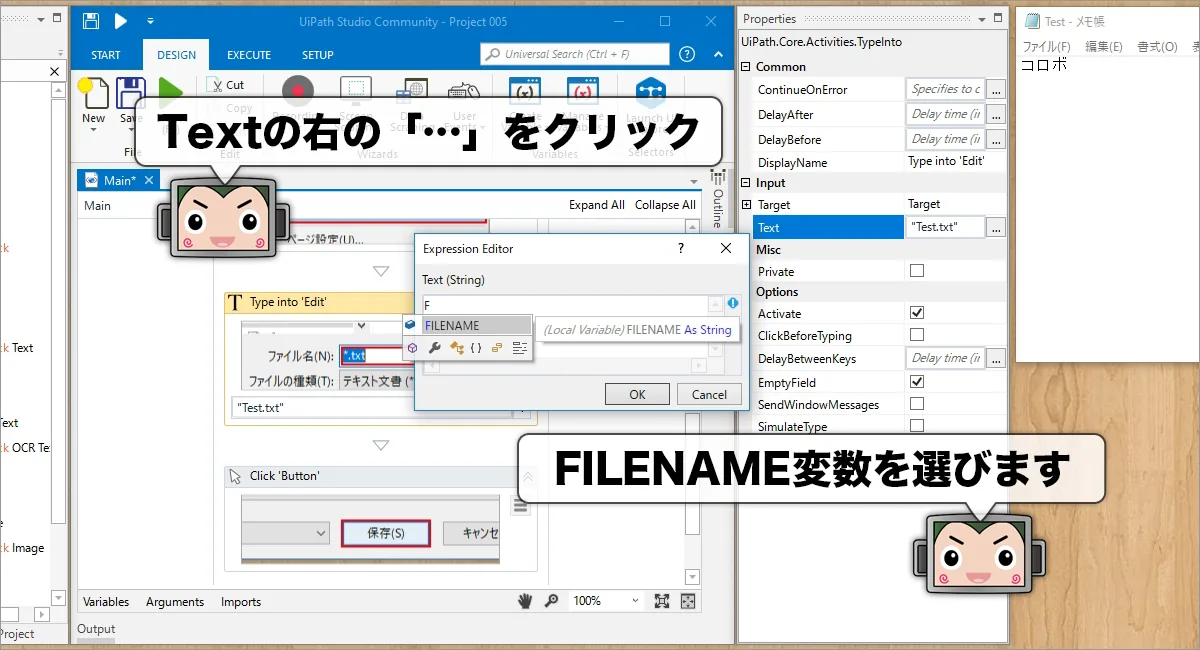1200x650 pixels.
Task: Click the yellow boxes filter icon in IntelliSense
Action: tap(497, 347)
